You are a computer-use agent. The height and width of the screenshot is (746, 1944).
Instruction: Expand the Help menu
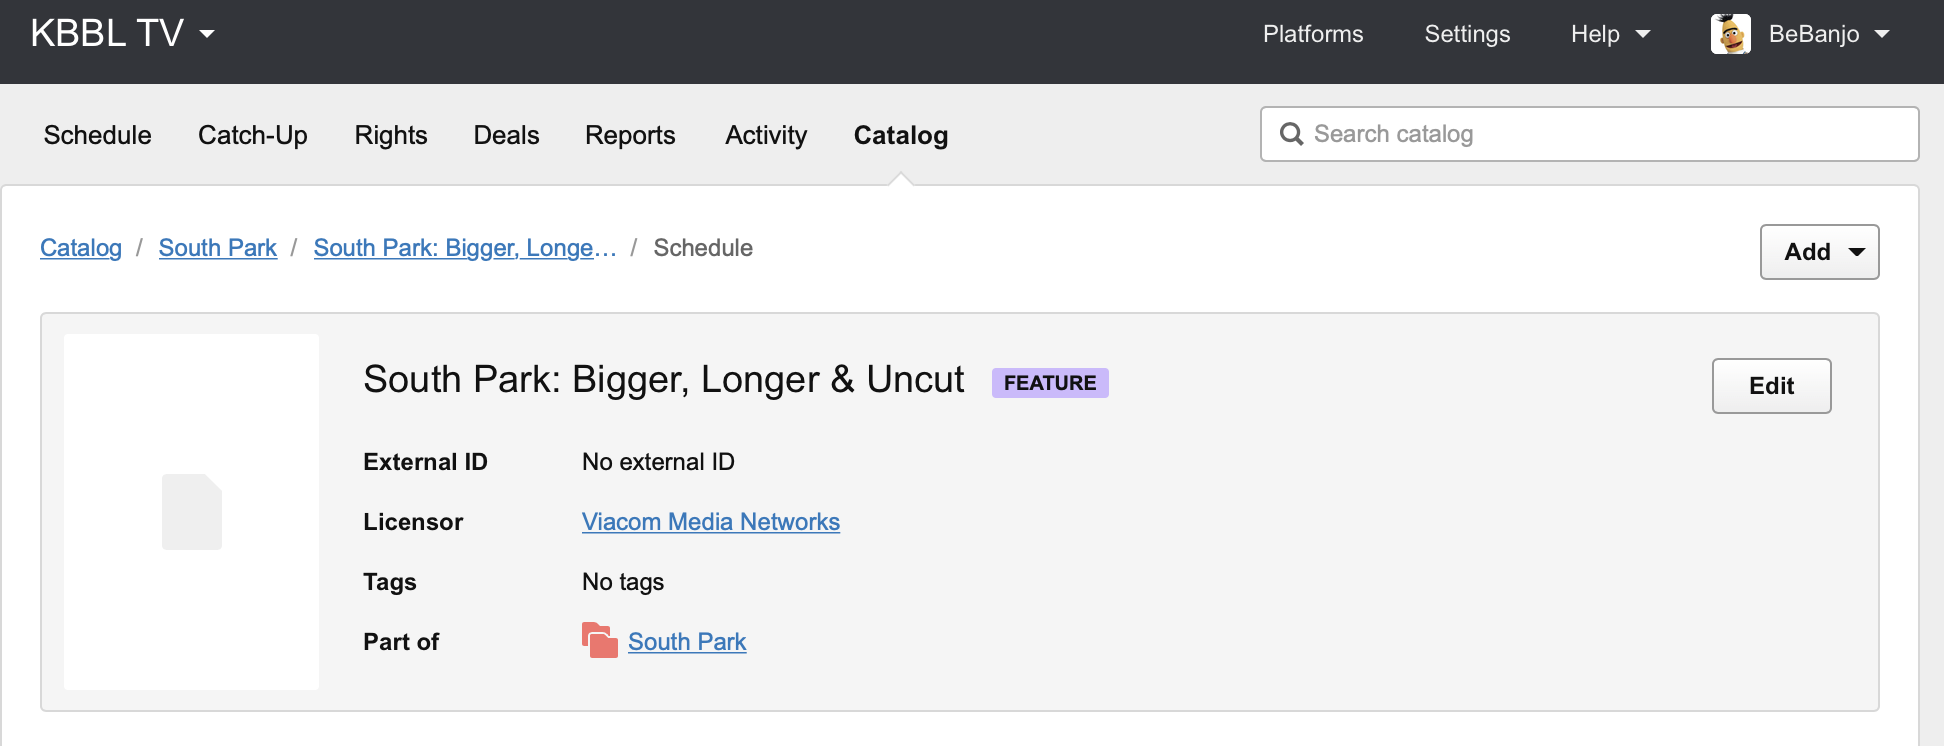pyautogui.click(x=1609, y=34)
